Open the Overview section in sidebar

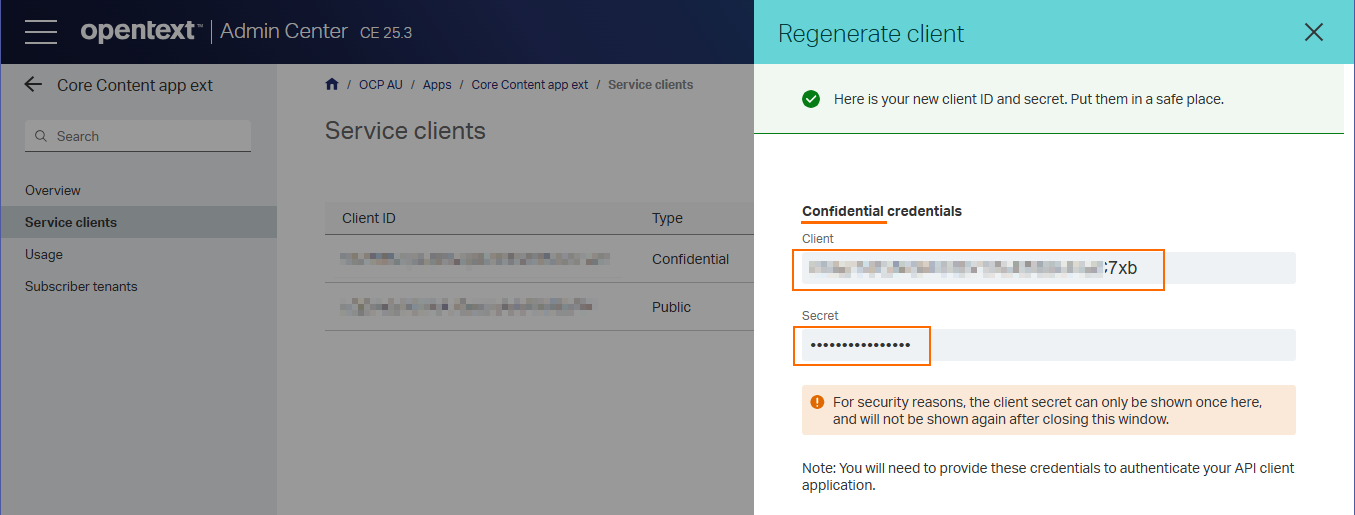[x=53, y=190]
